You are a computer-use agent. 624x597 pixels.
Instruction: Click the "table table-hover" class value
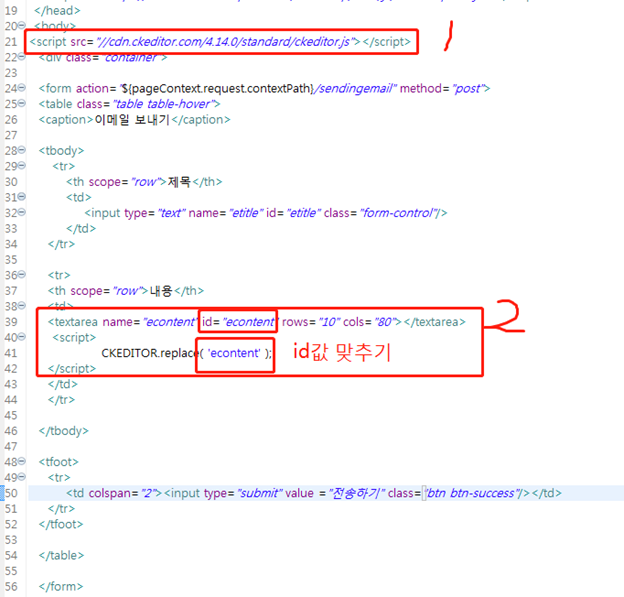[x=163, y=104]
